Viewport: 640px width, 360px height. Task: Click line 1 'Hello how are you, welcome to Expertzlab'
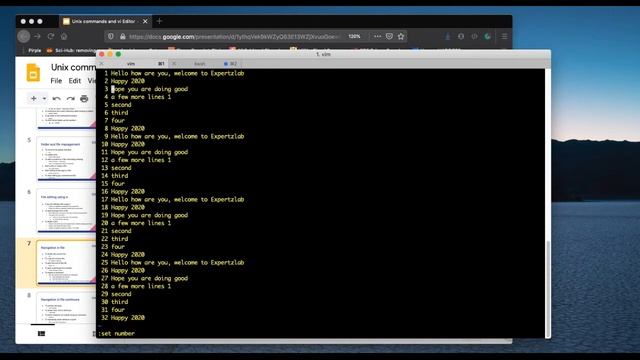[178, 73]
